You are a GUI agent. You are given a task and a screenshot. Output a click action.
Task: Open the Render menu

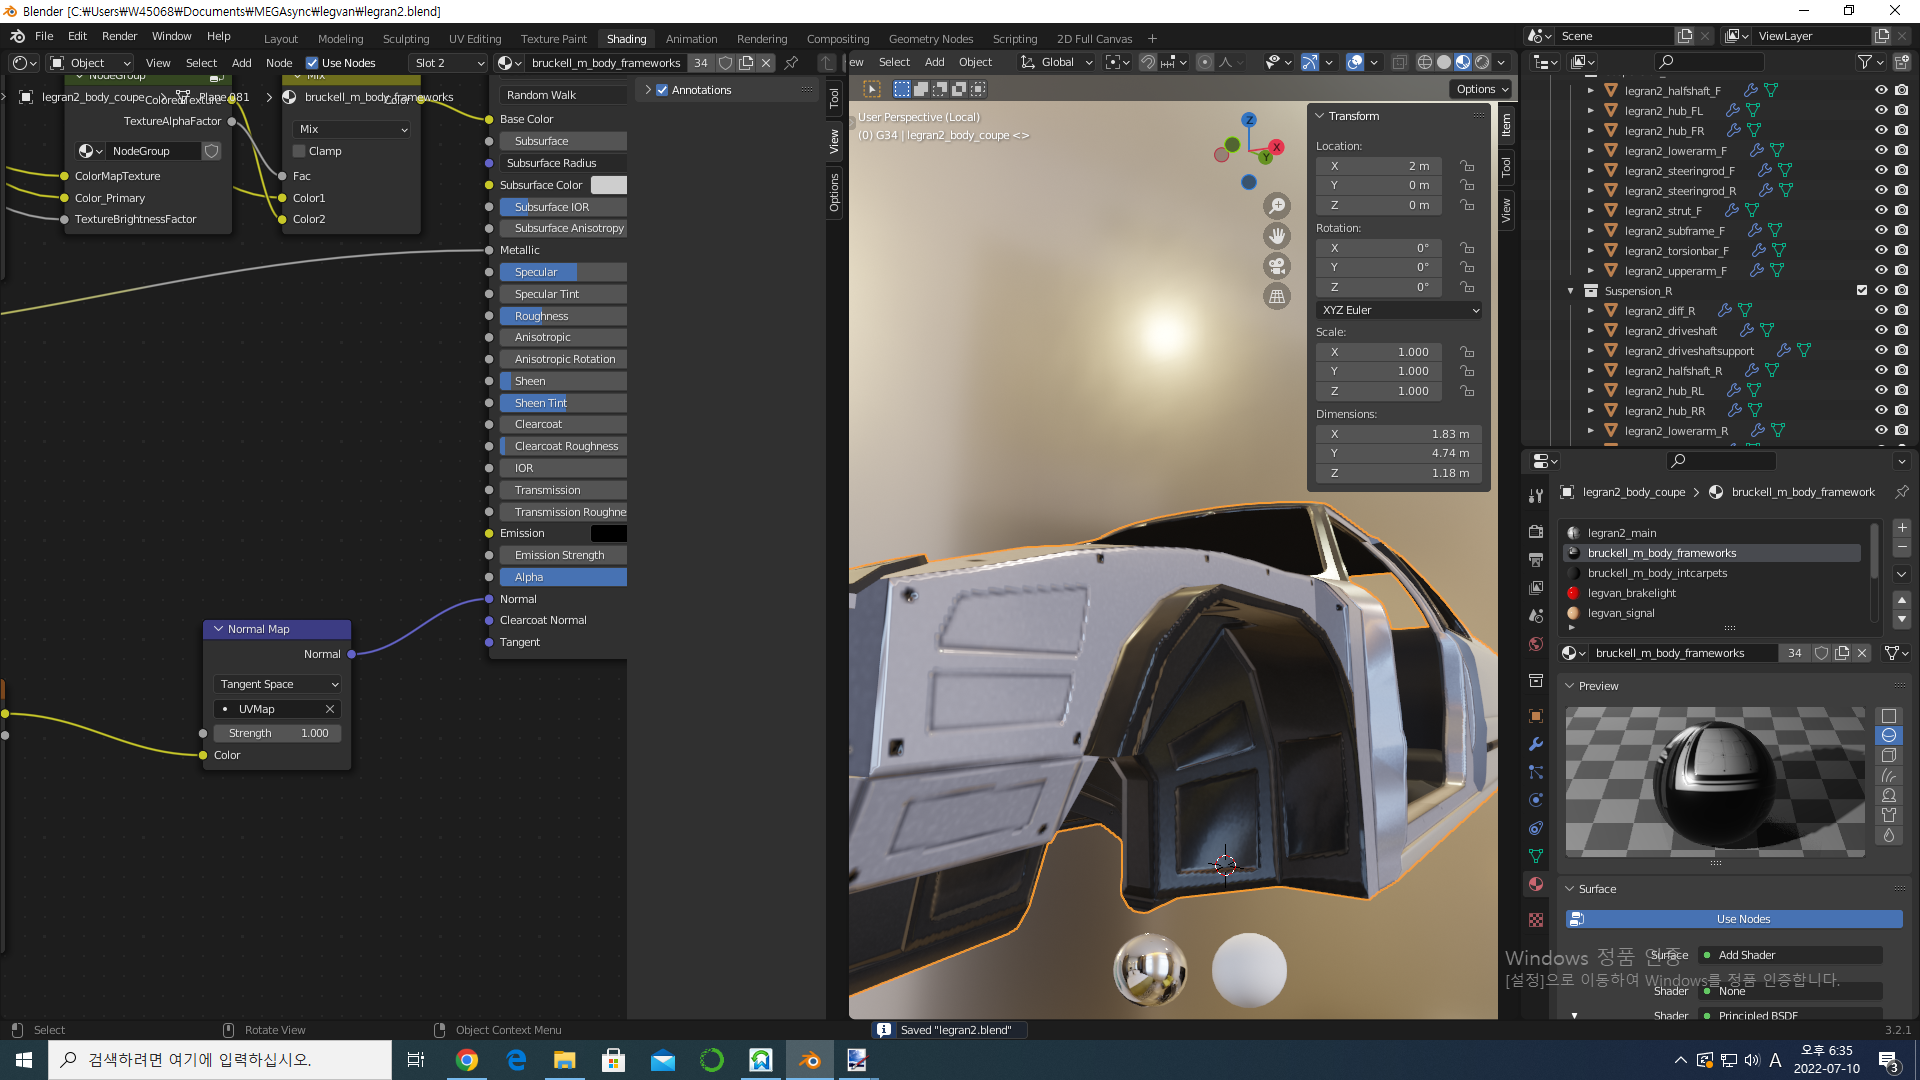(119, 36)
